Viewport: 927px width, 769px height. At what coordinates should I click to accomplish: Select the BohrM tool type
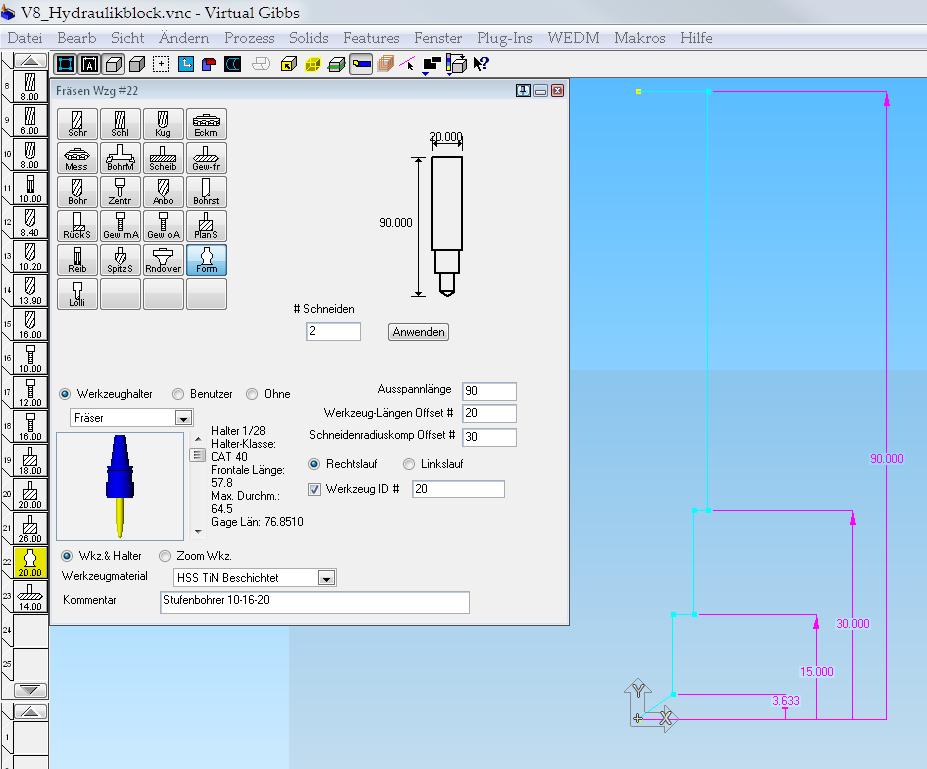[x=121, y=158]
